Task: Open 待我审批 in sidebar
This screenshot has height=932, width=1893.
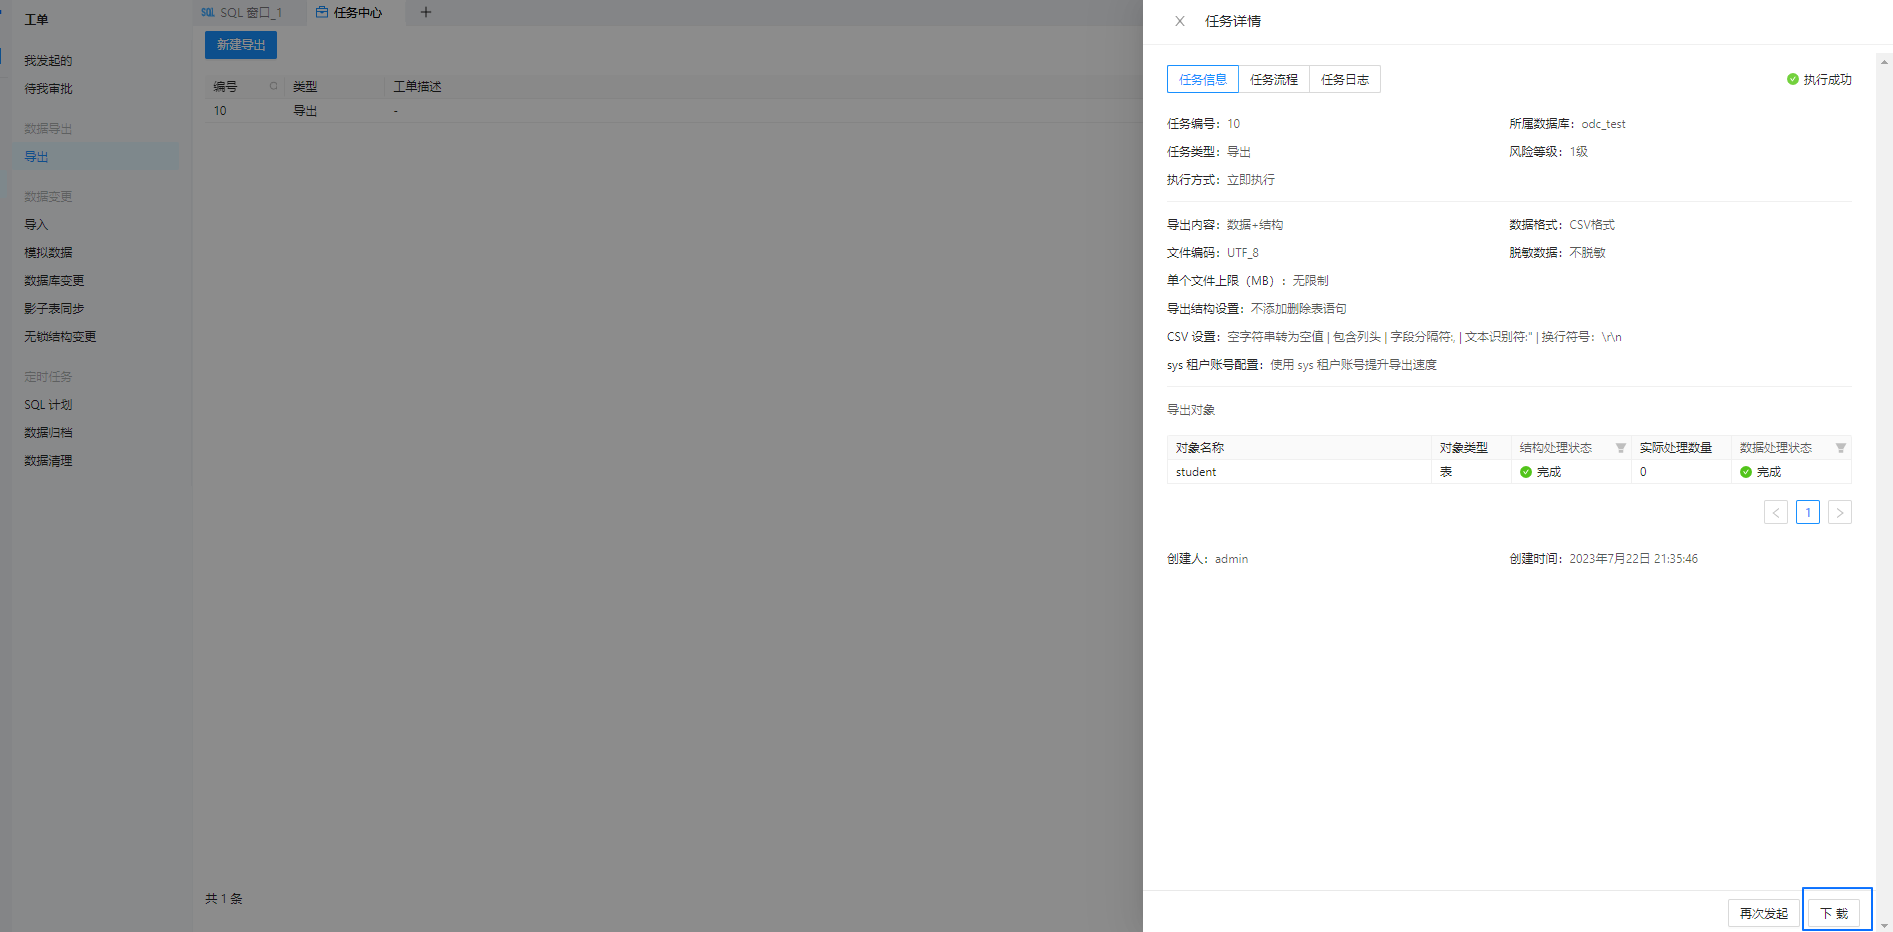Action: coord(48,89)
